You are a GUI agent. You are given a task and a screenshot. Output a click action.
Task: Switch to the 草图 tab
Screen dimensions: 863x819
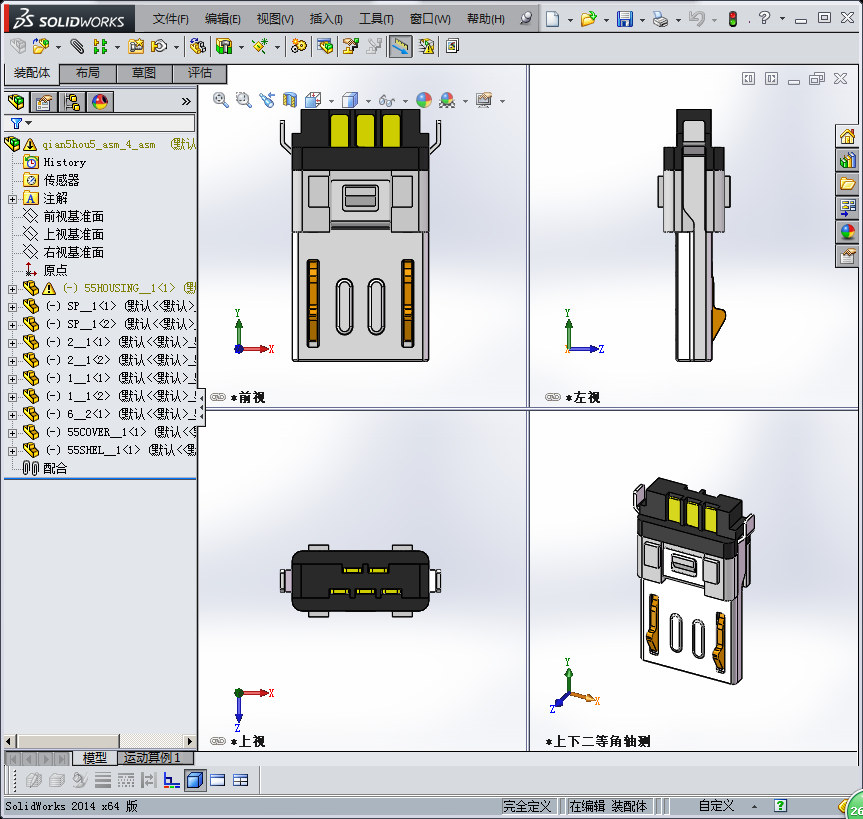pyautogui.click(x=144, y=73)
